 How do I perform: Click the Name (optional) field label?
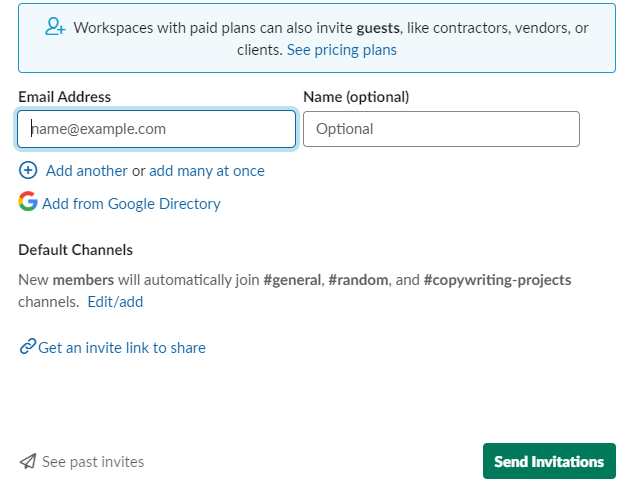tap(356, 97)
